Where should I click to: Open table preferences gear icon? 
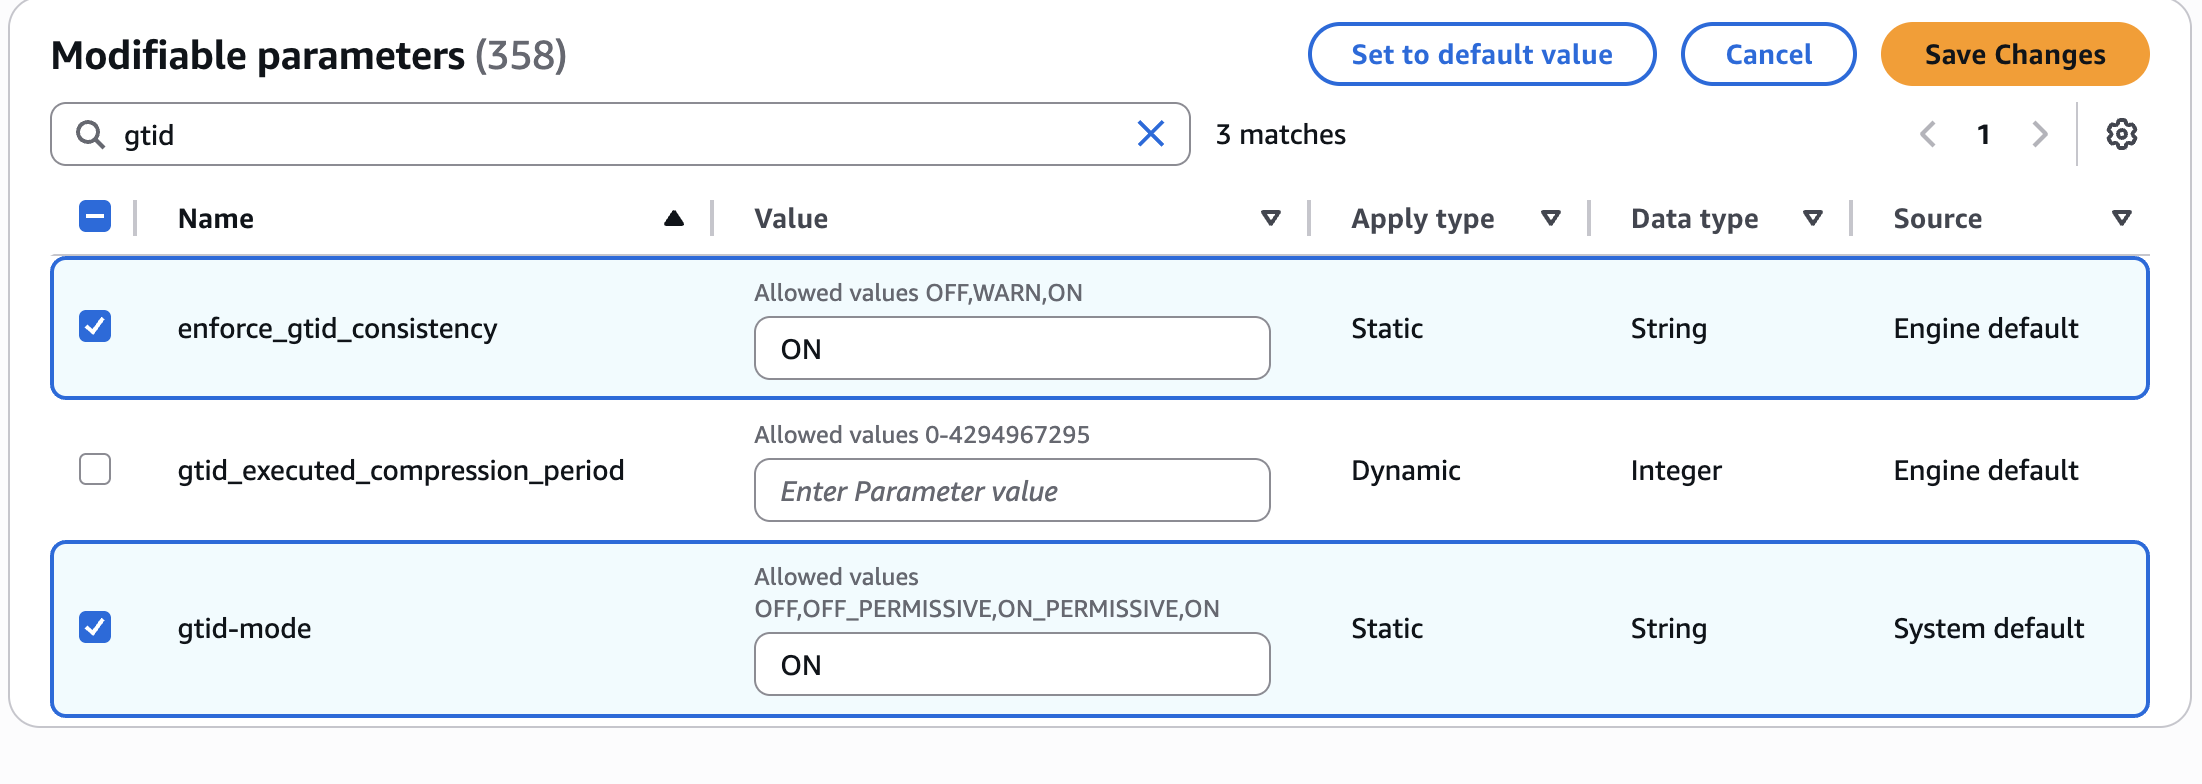click(x=2121, y=134)
